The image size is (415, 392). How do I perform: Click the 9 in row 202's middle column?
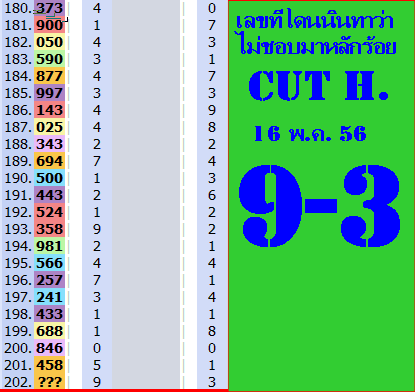[97, 382]
